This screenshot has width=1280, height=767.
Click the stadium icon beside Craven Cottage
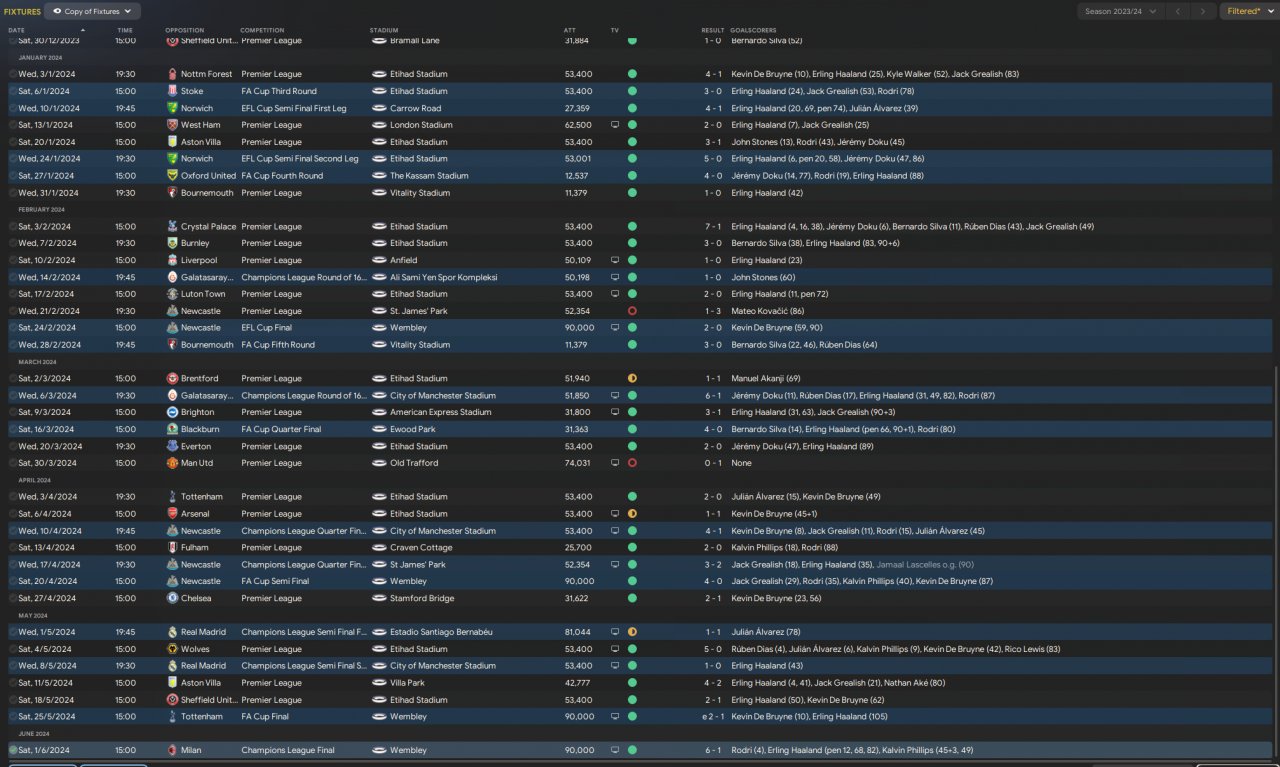coord(379,547)
